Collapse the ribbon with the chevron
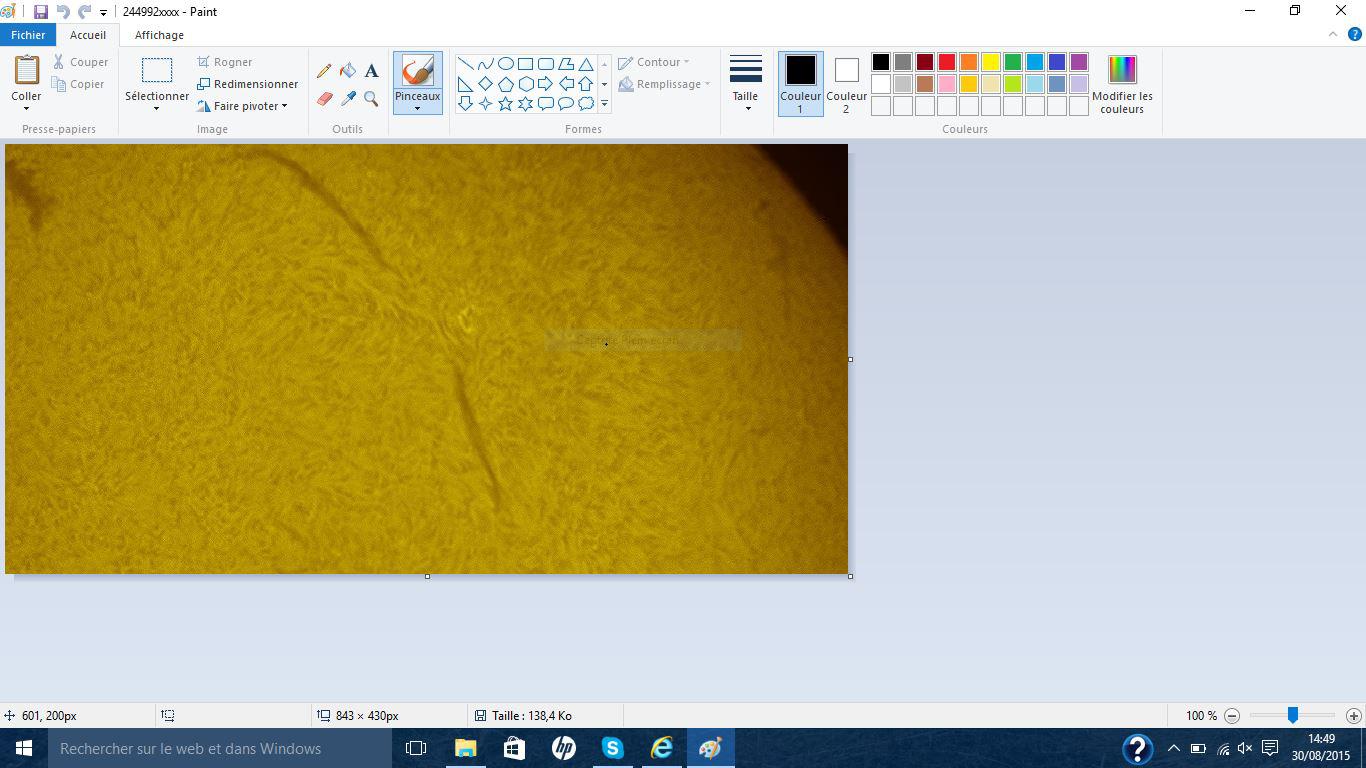This screenshot has width=1366, height=768. click(x=1333, y=34)
